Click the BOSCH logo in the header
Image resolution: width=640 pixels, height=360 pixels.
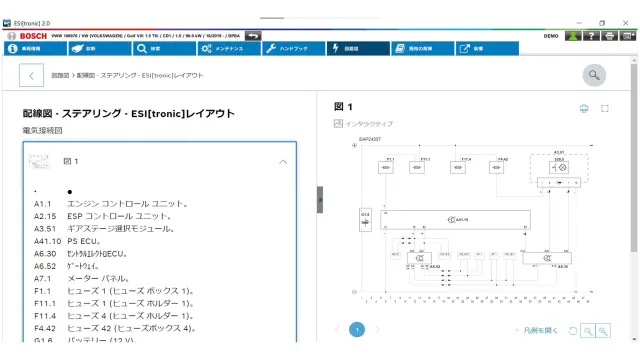click(33, 36)
